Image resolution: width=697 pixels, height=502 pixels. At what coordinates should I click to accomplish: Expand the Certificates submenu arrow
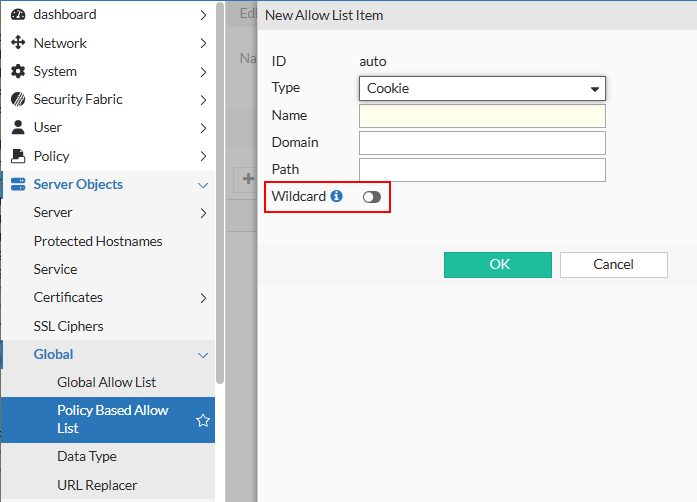pyautogui.click(x=203, y=298)
